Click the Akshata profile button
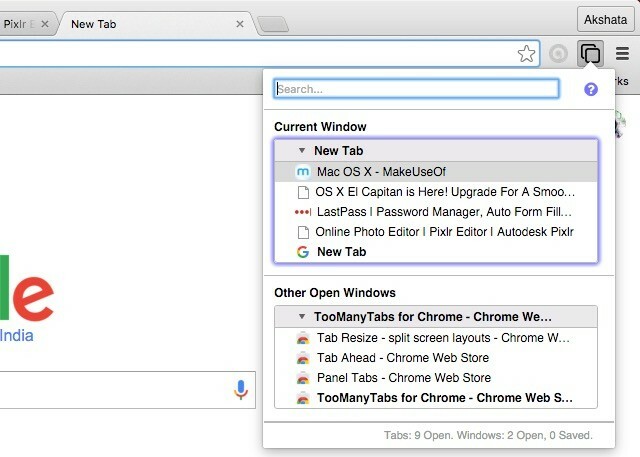The height and width of the screenshot is (457, 640). 606,20
